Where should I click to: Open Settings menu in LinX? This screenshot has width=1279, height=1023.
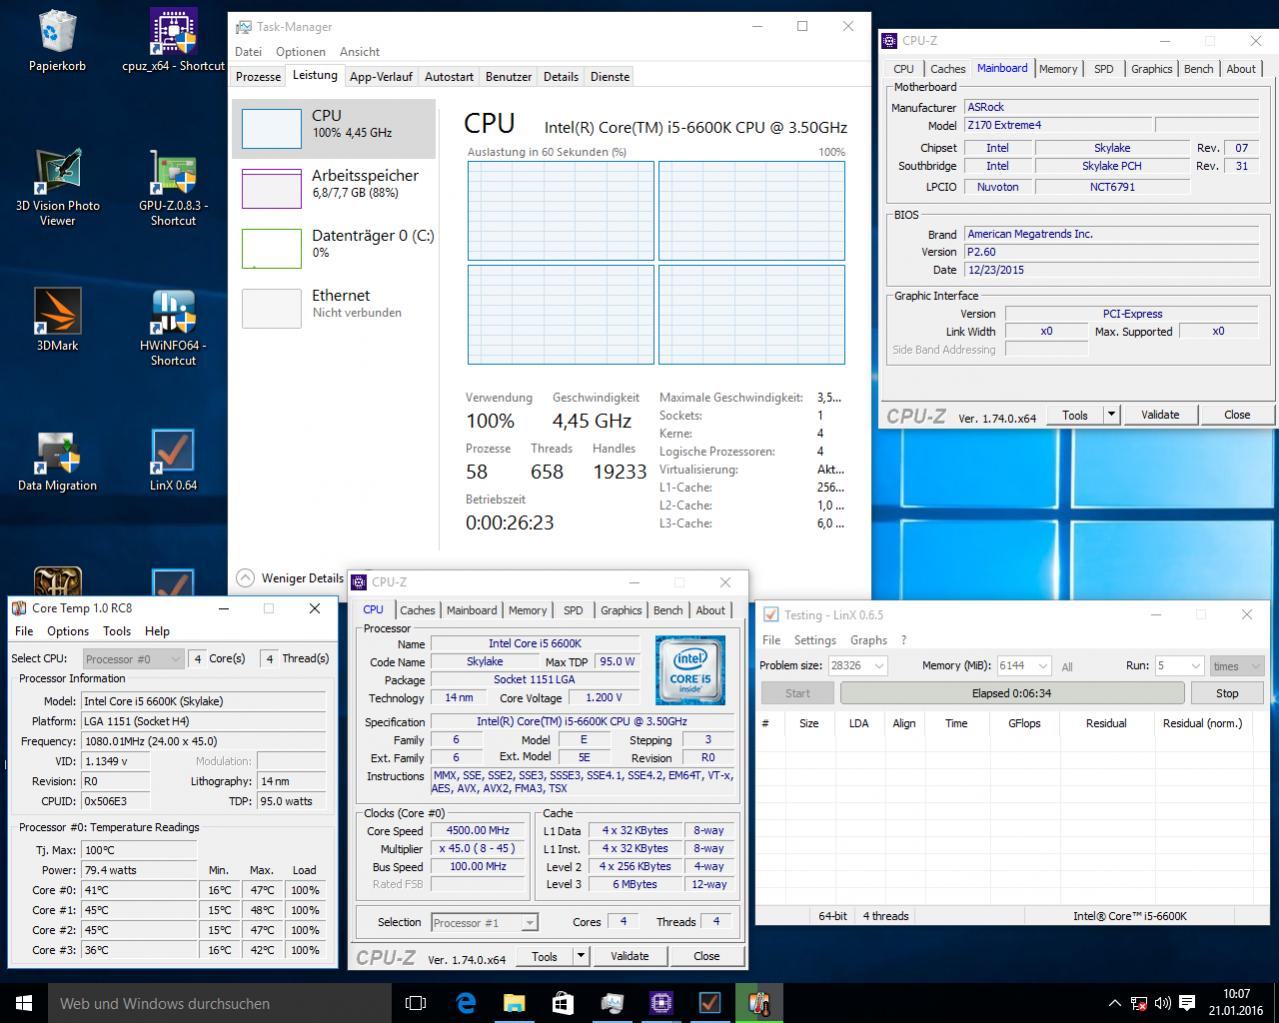[x=815, y=640]
